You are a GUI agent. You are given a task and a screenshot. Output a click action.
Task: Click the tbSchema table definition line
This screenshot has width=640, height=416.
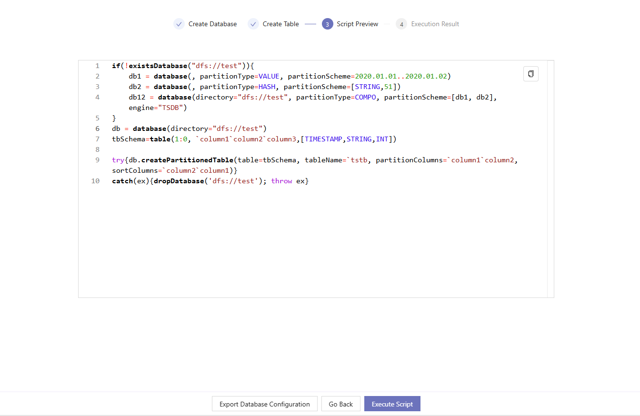(x=254, y=139)
